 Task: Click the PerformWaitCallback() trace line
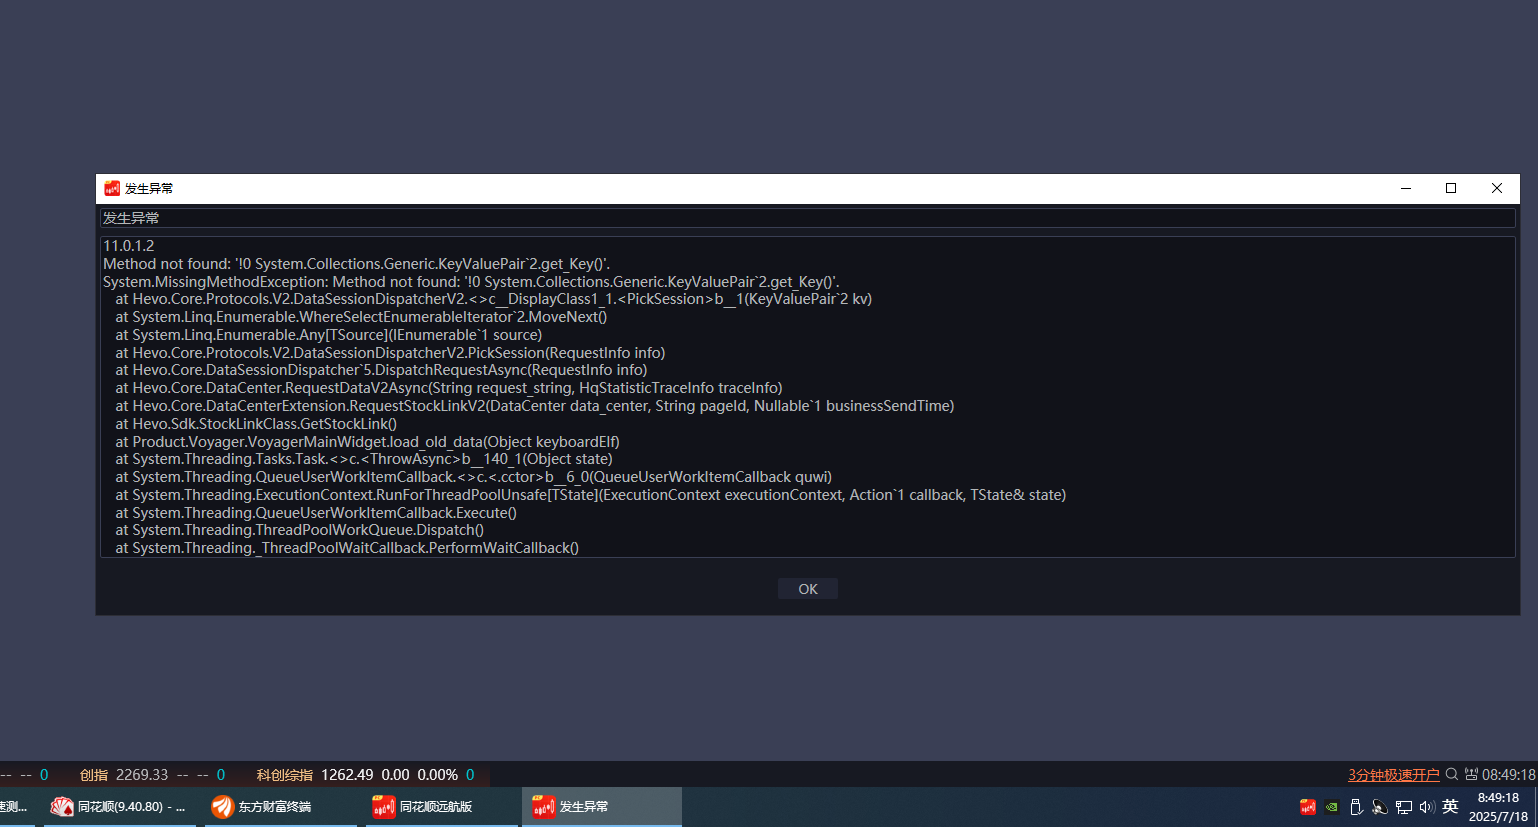347,548
